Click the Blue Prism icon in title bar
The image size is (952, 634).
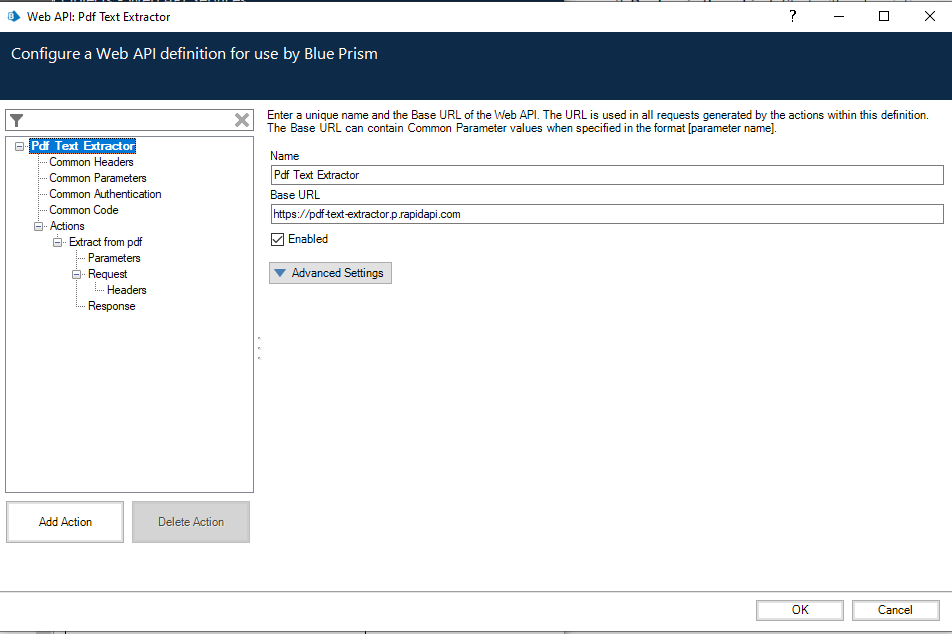pos(13,16)
